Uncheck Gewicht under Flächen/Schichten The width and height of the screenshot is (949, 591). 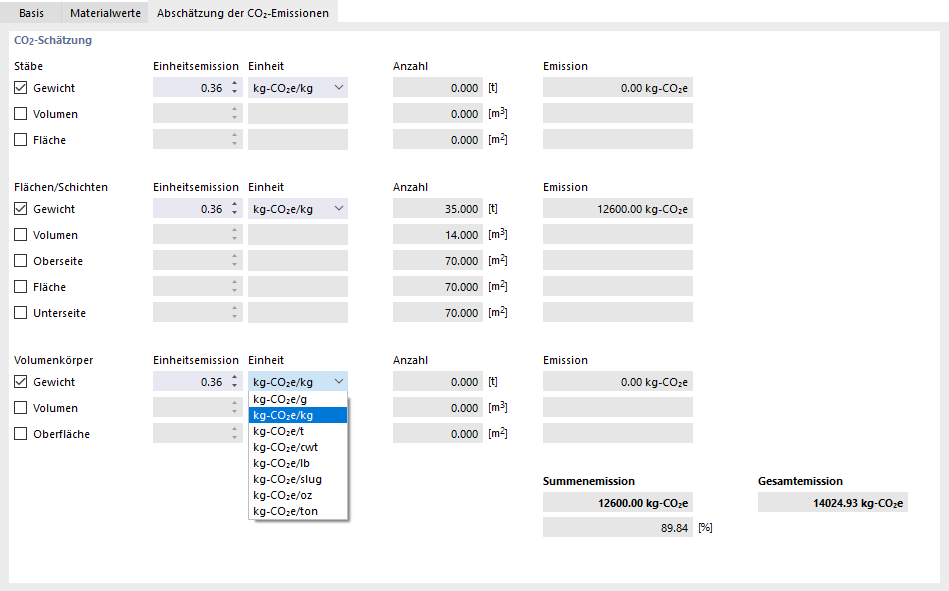click(x=21, y=209)
